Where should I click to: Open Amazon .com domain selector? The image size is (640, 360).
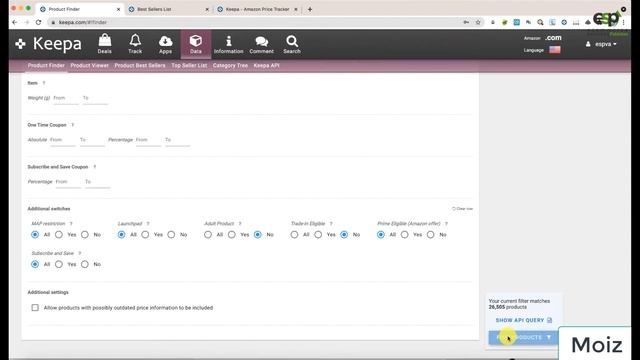[553, 38]
